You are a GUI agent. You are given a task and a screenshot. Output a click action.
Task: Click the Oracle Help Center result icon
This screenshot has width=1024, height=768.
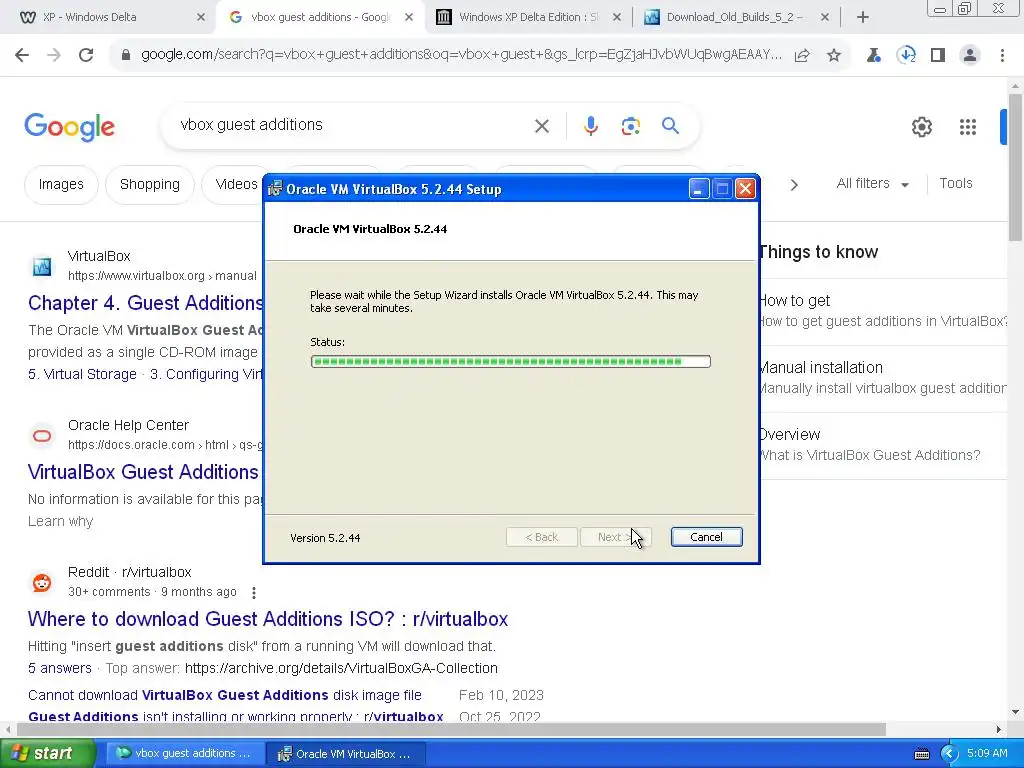tap(42, 436)
